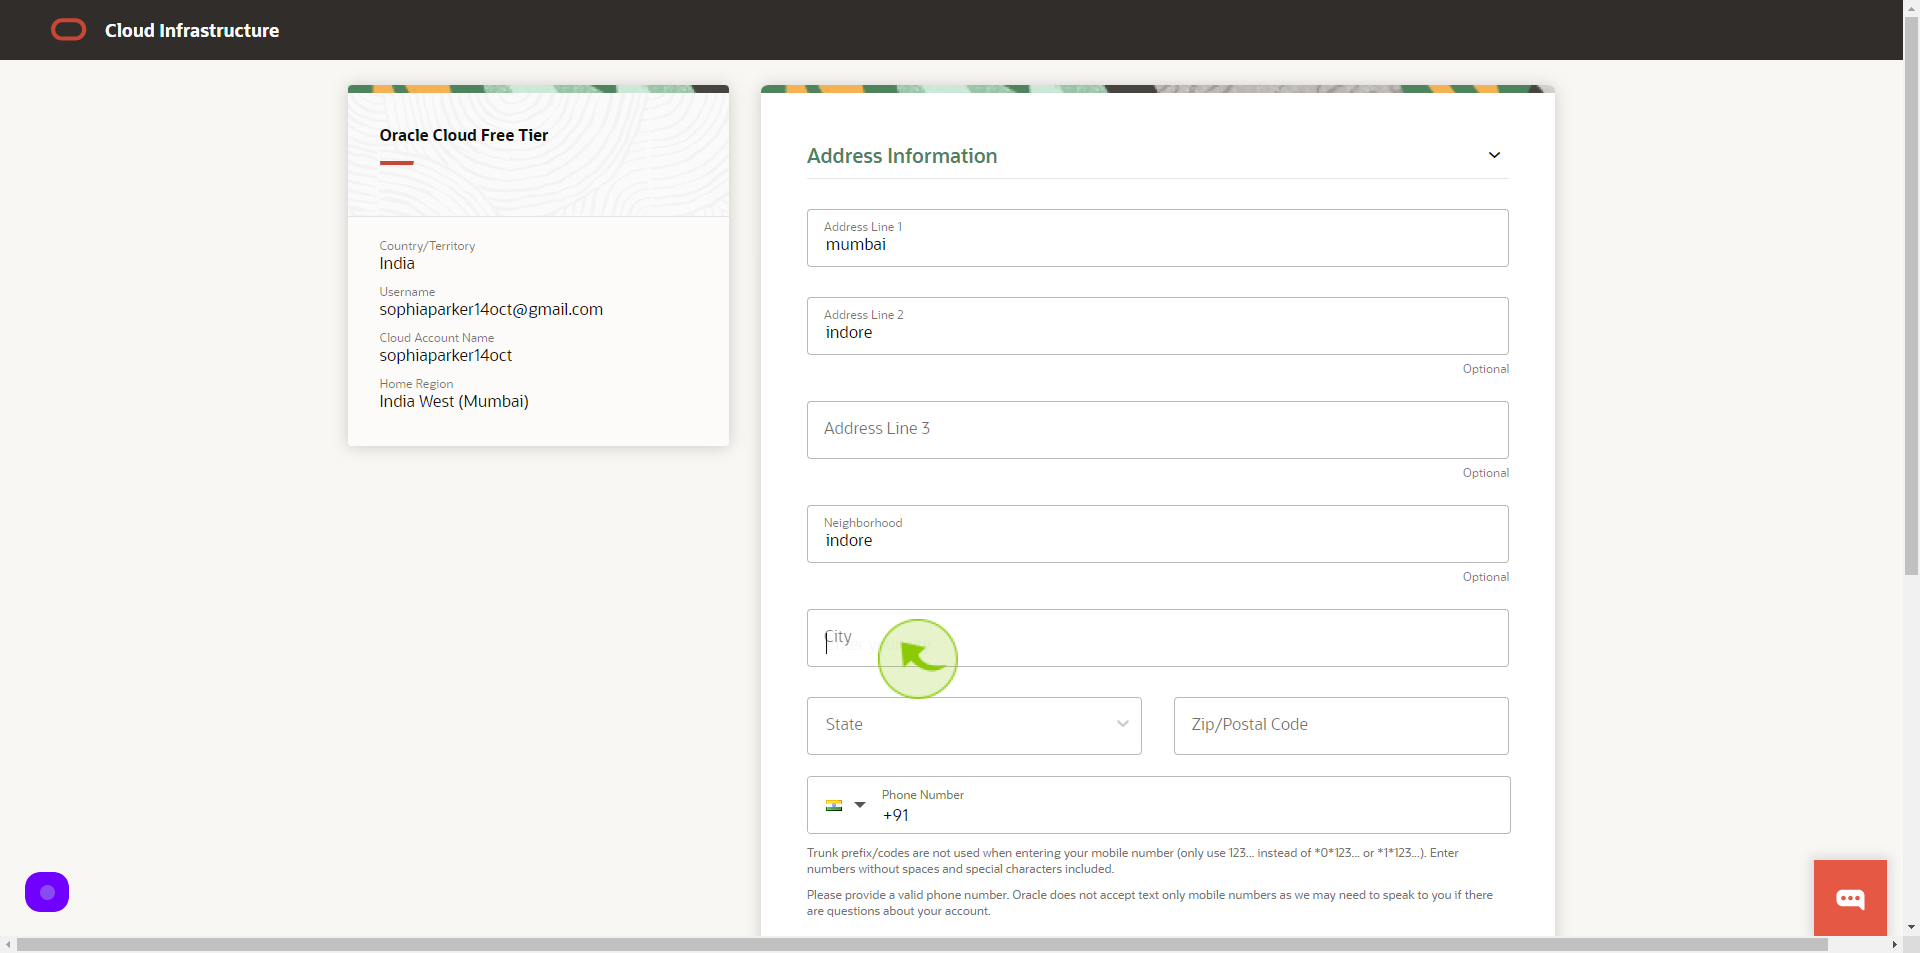This screenshot has height=953, width=1920.
Task: Click the Zip/Postal Code field
Action: pyautogui.click(x=1341, y=726)
